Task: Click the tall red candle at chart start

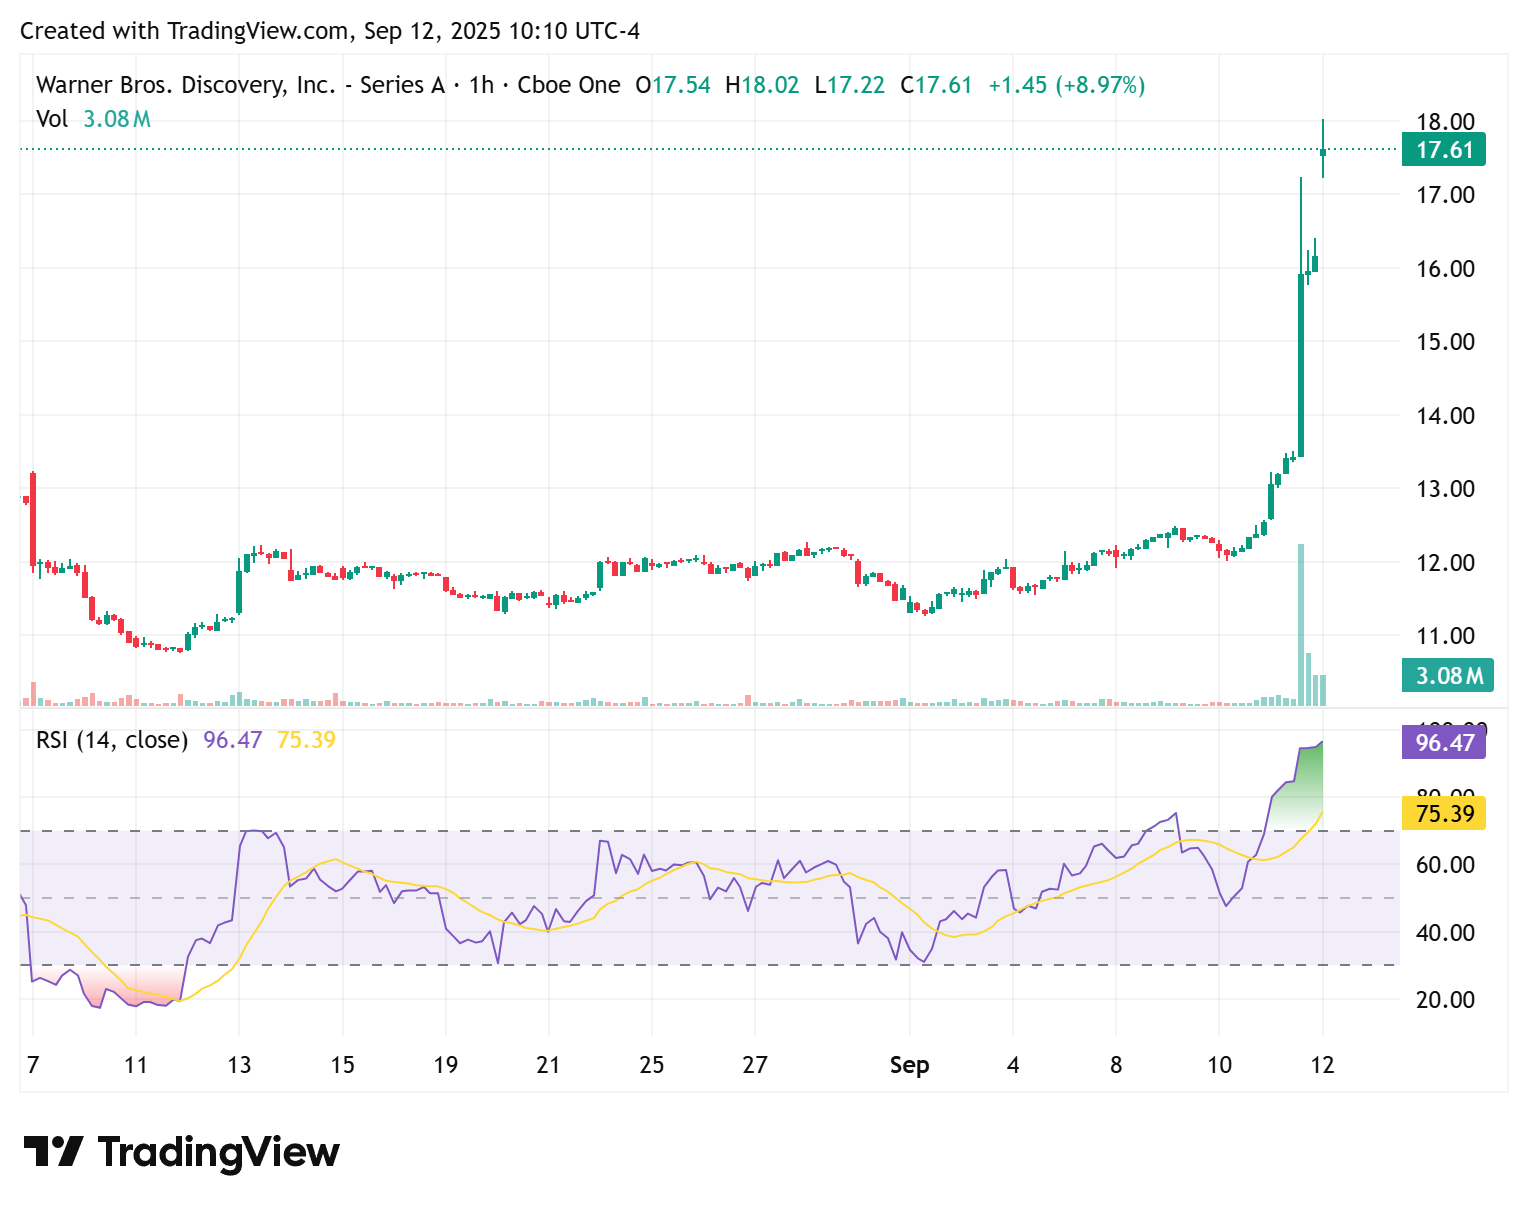Action: click(33, 519)
